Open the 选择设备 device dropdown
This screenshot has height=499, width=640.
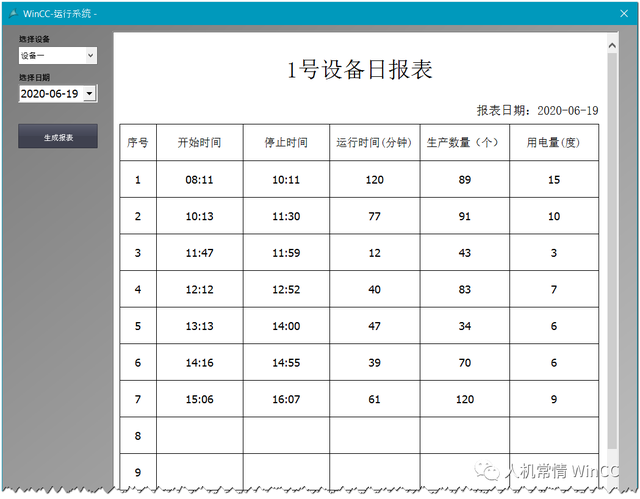57,56
